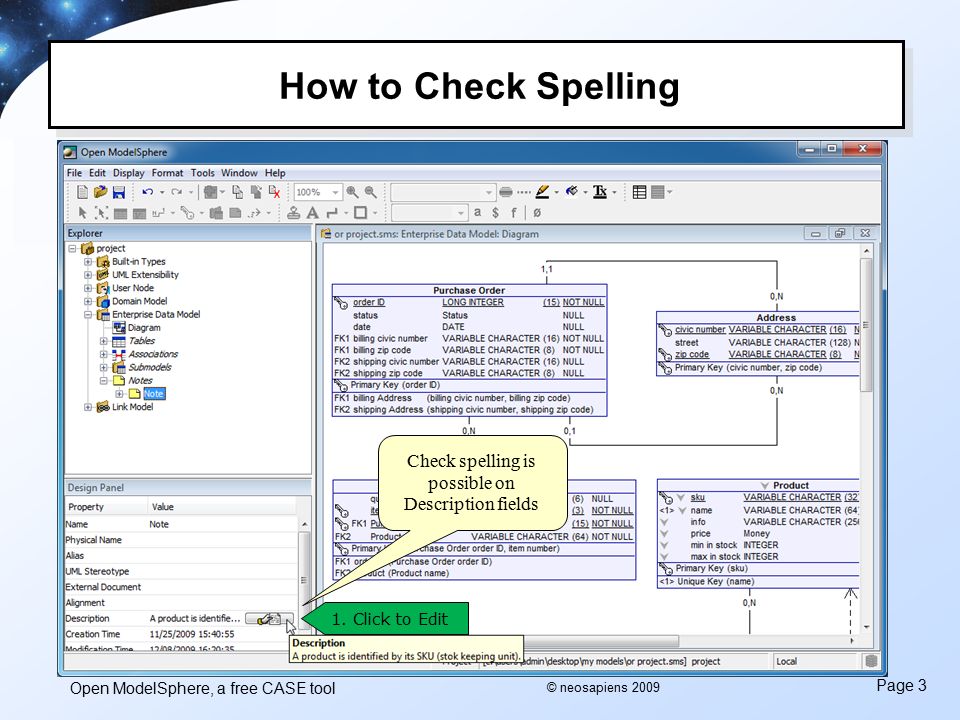
Task: Click the letter f toolbar icon
Action: pyautogui.click(x=514, y=212)
